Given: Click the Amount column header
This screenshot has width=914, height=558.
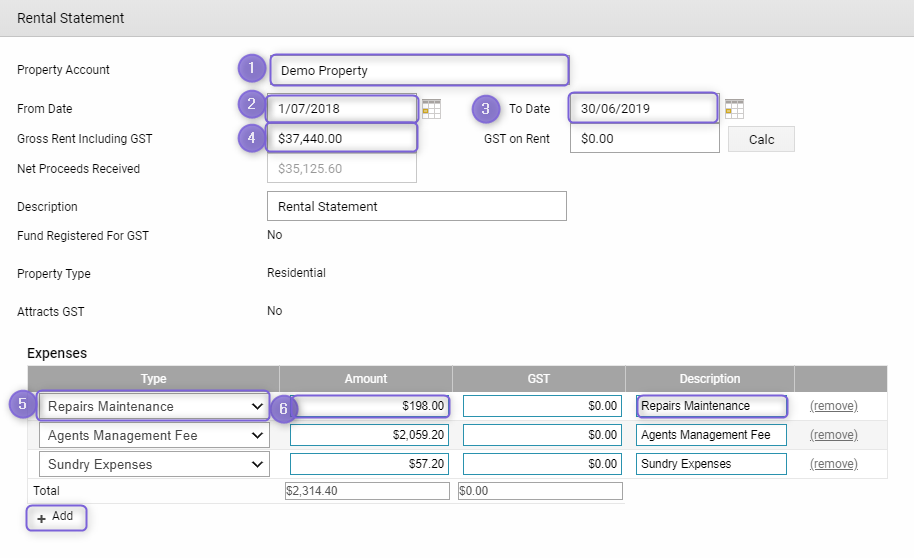Looking at the screenshot, I should point(365,379).
